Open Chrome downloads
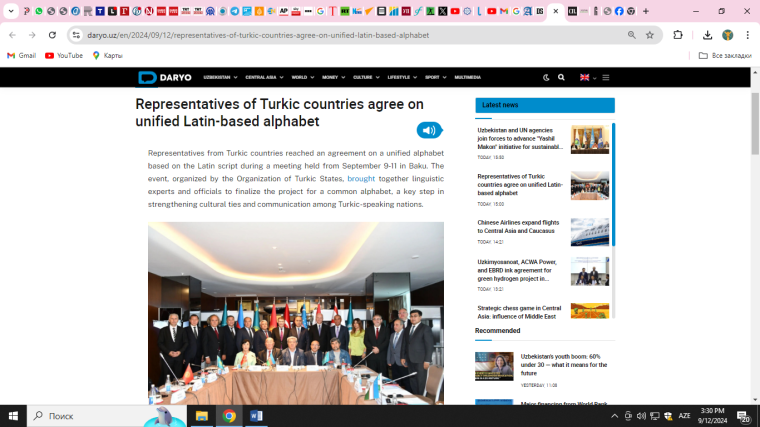This screenshot has width=760, height=427. [x=708, y=35]
